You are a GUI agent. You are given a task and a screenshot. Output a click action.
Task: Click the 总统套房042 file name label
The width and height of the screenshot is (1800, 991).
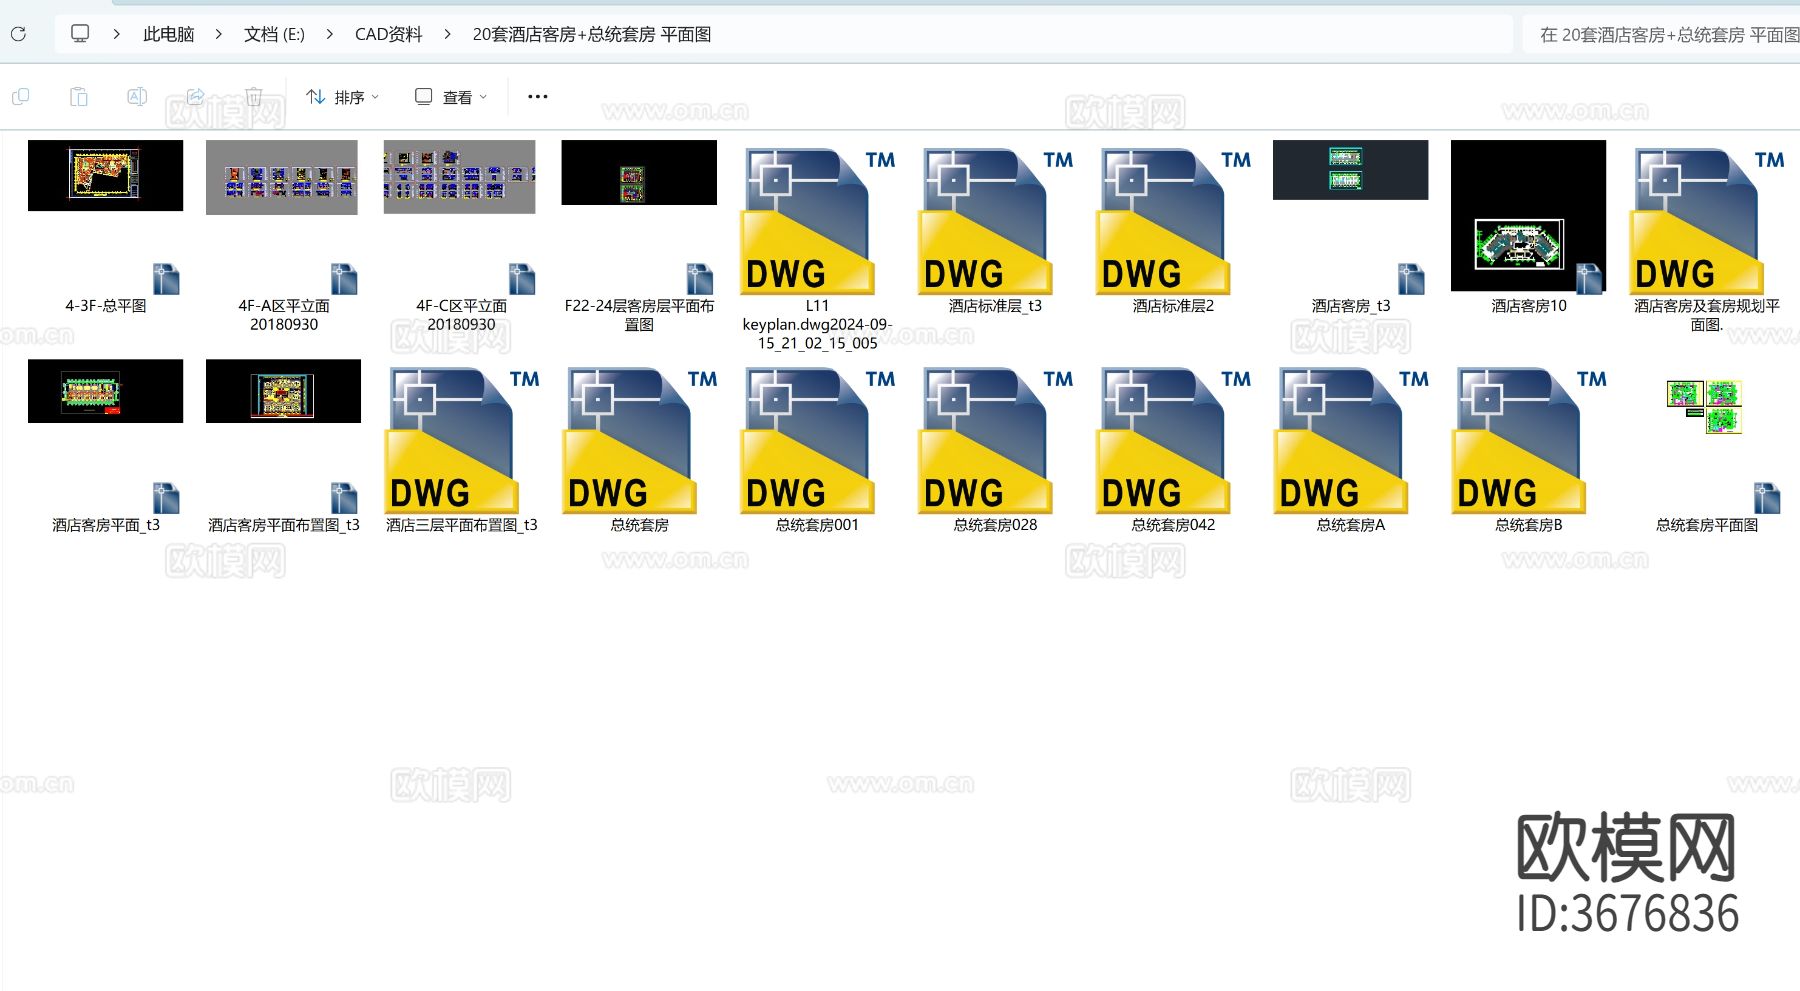click(x=1173, y=525)
